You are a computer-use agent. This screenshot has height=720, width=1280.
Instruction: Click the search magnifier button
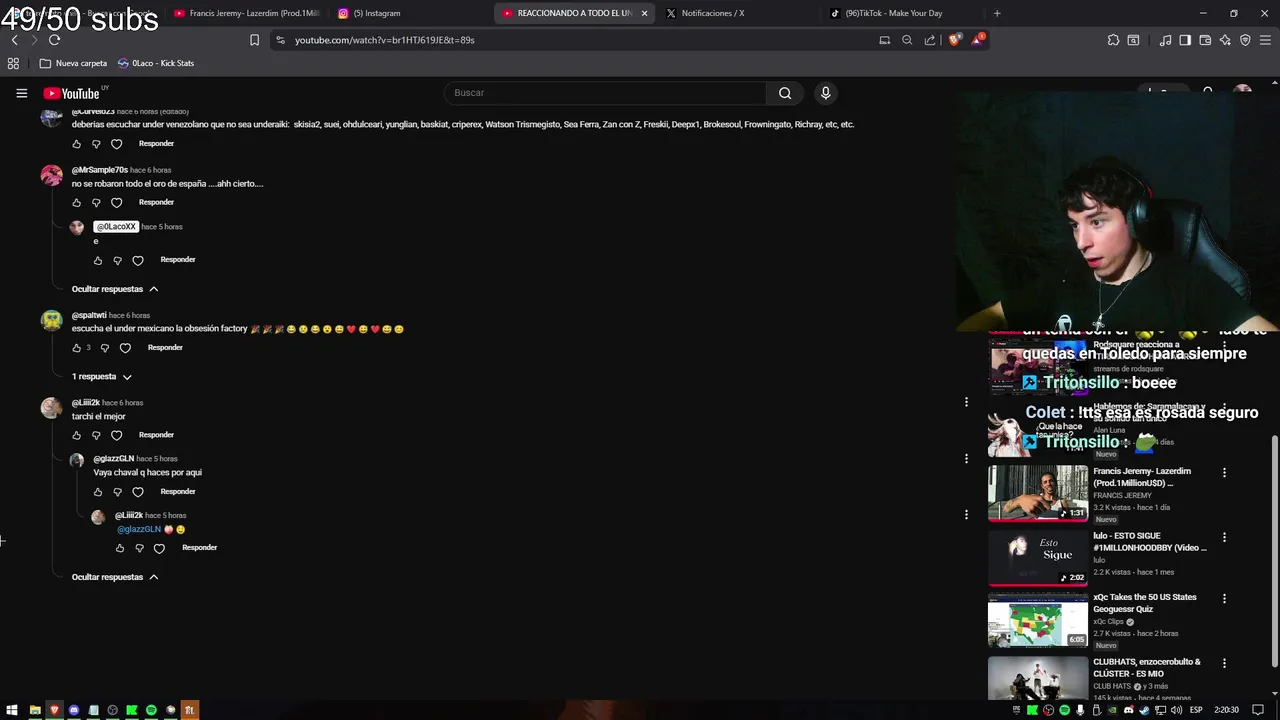pyautogui.click(x=785, y=93)
